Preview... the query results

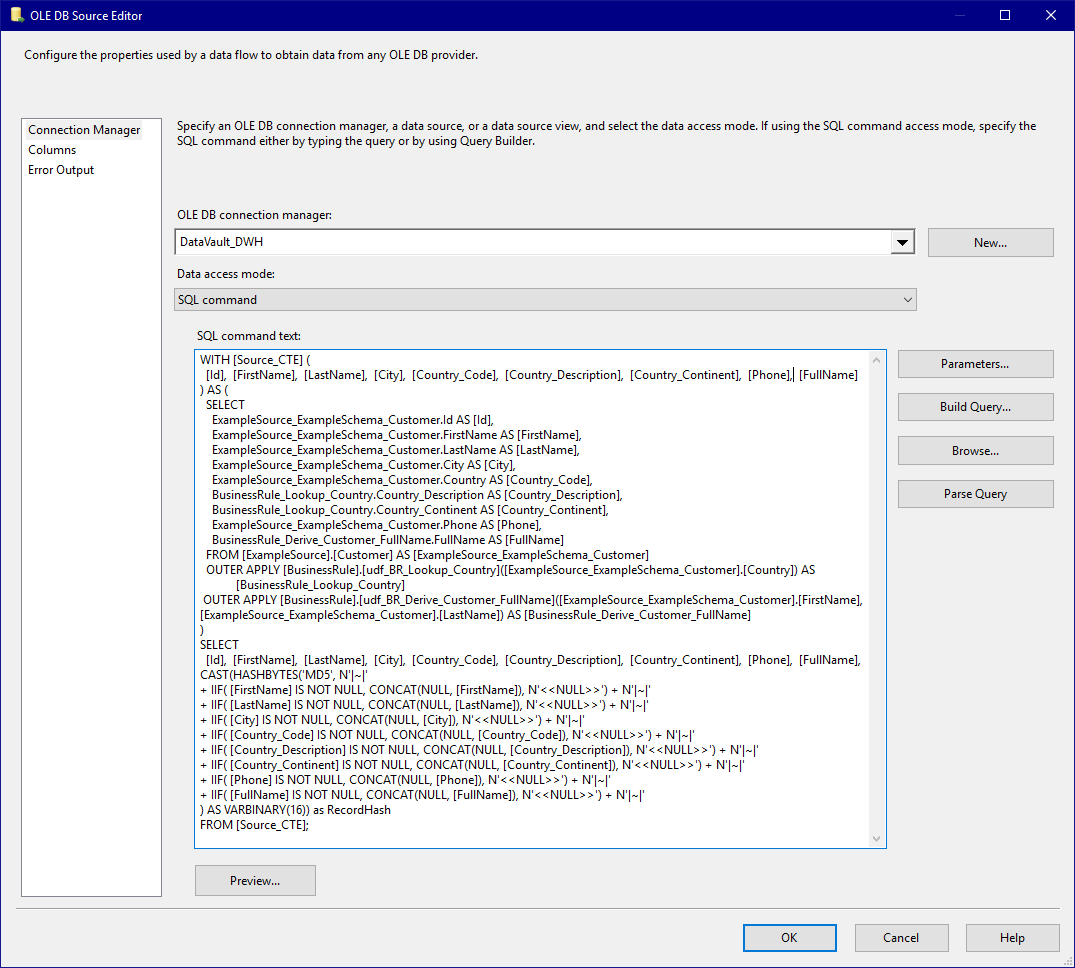click(255, 880)
